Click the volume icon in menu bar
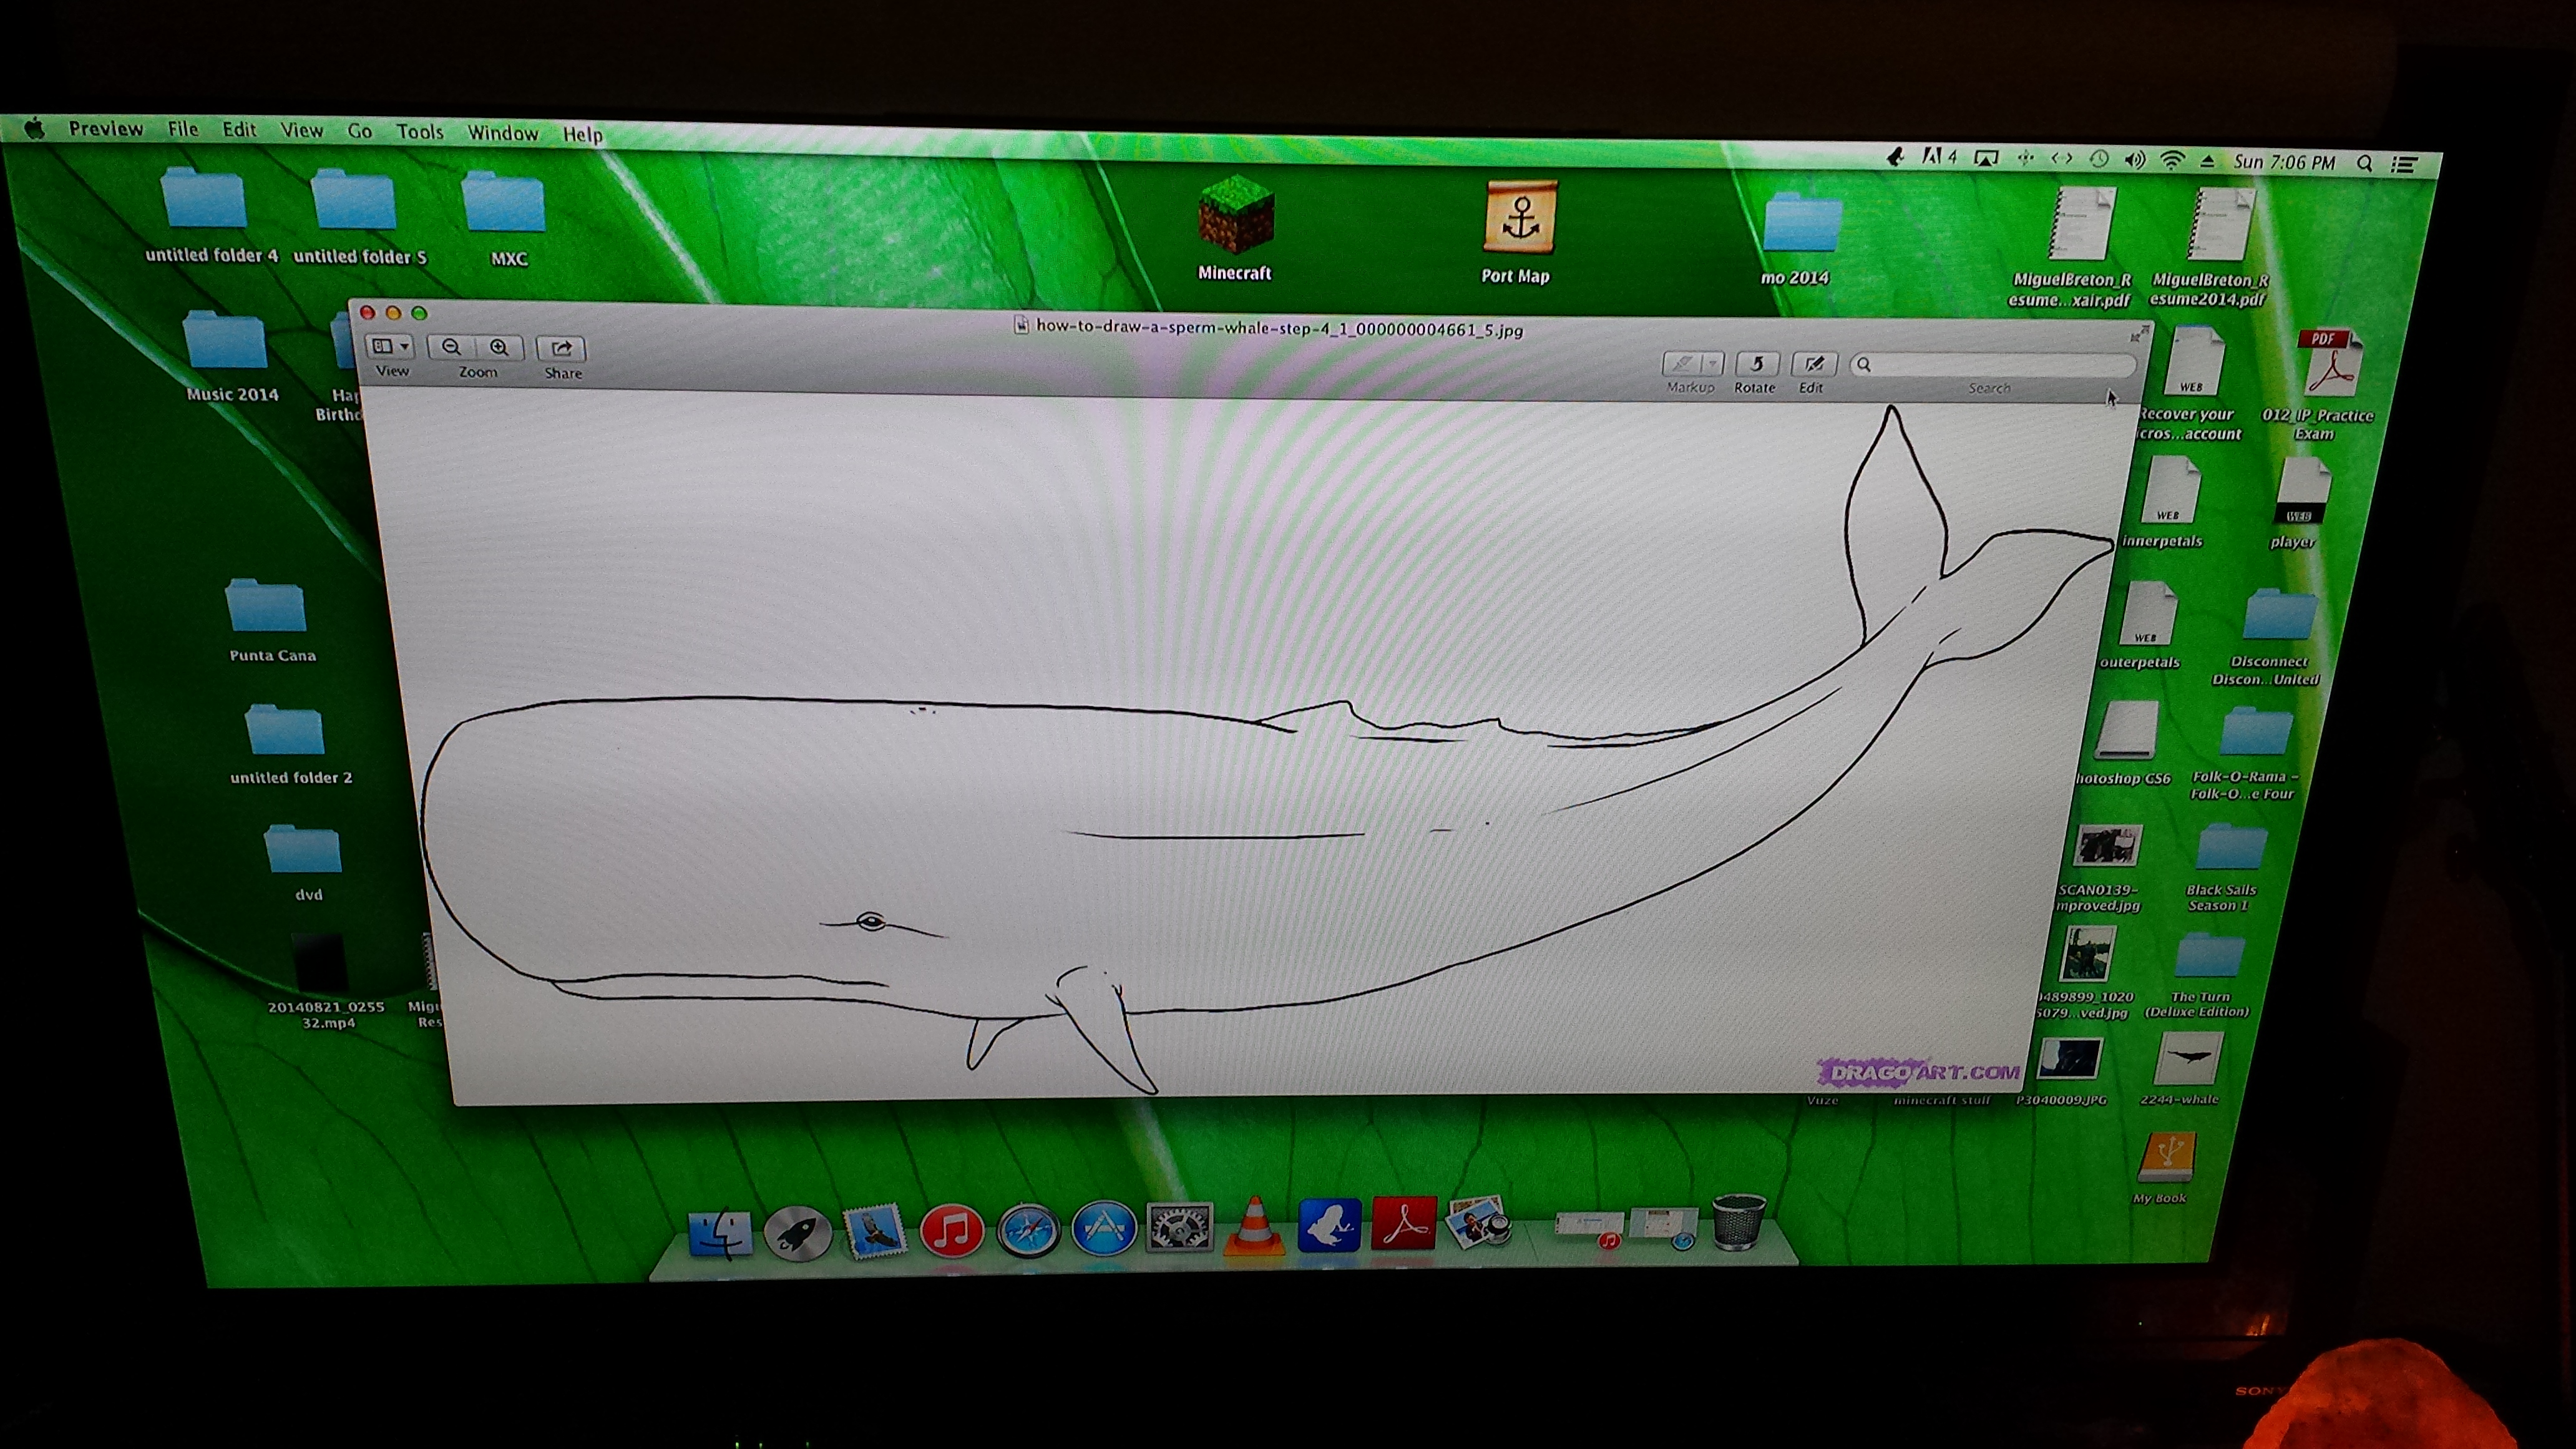2576x1449 pixels. point(2135,159)
